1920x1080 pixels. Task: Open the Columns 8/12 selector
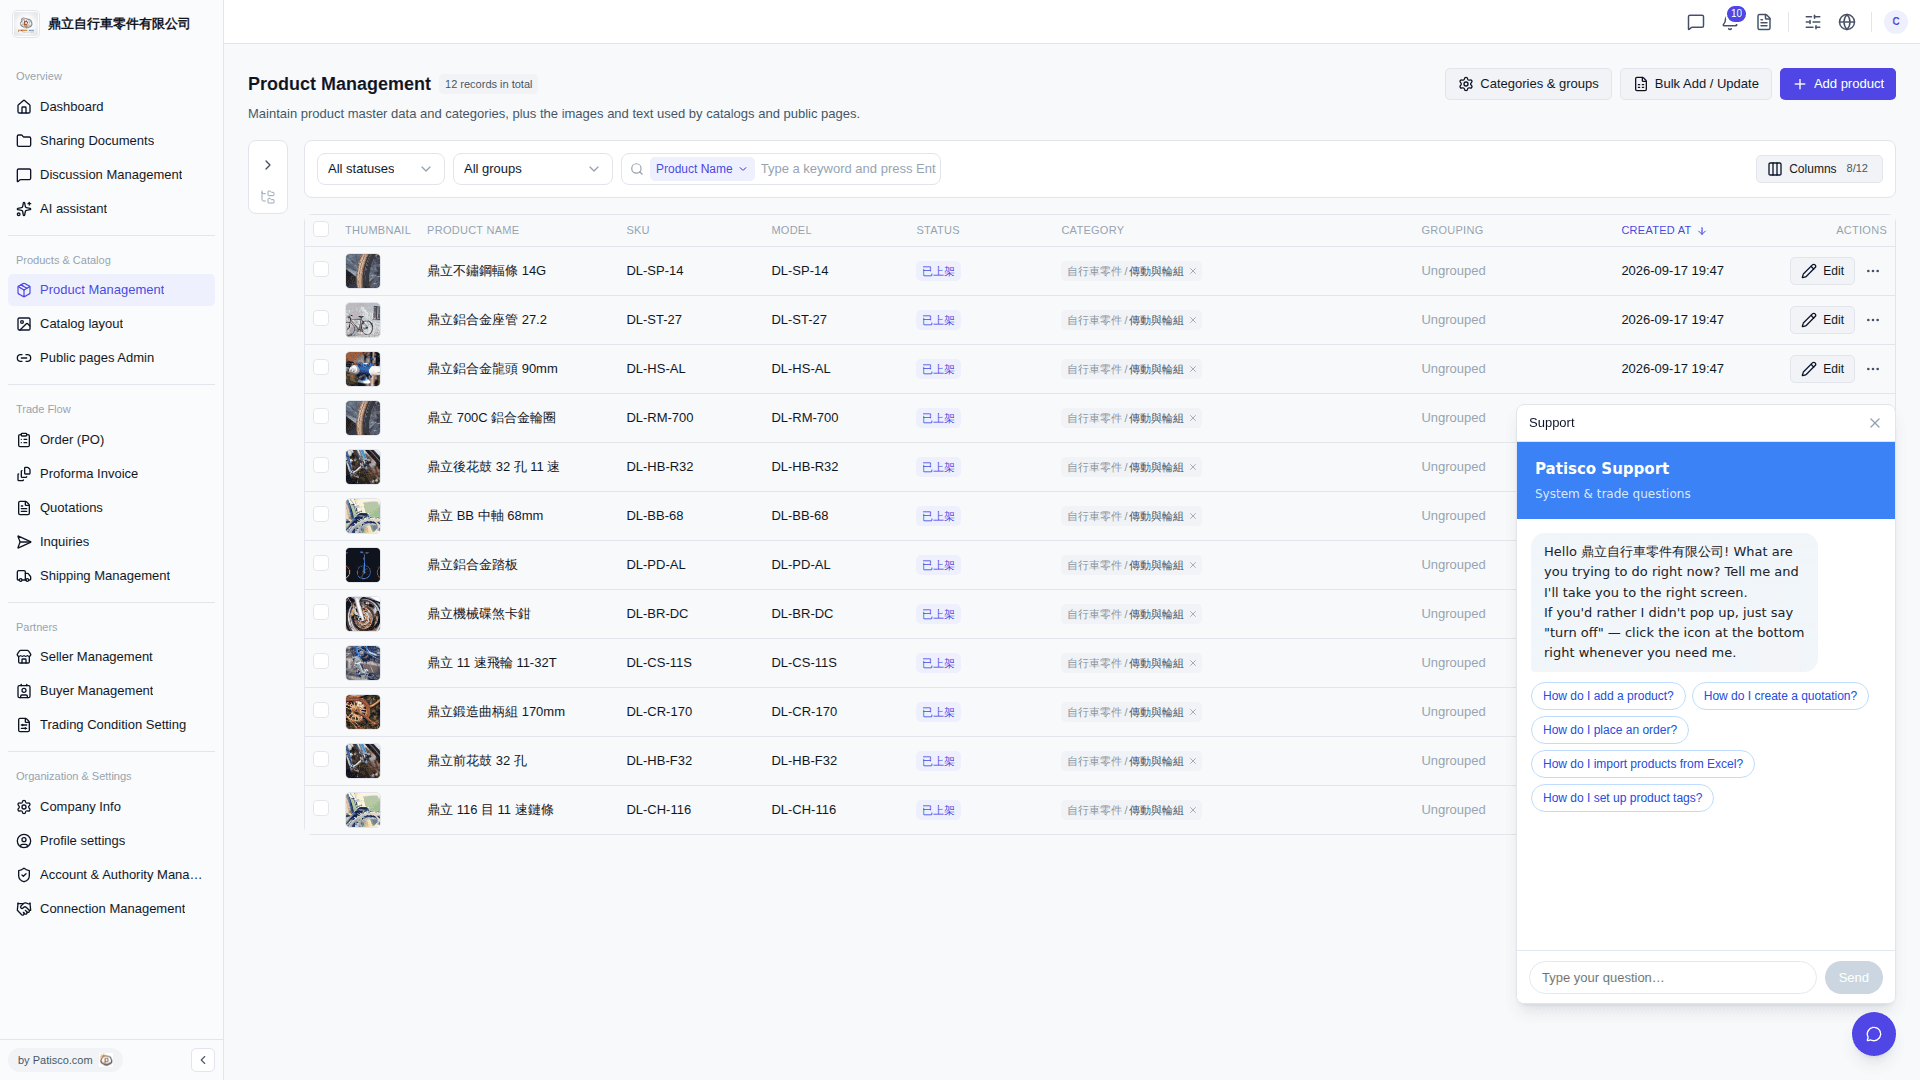click(1818, 169)
